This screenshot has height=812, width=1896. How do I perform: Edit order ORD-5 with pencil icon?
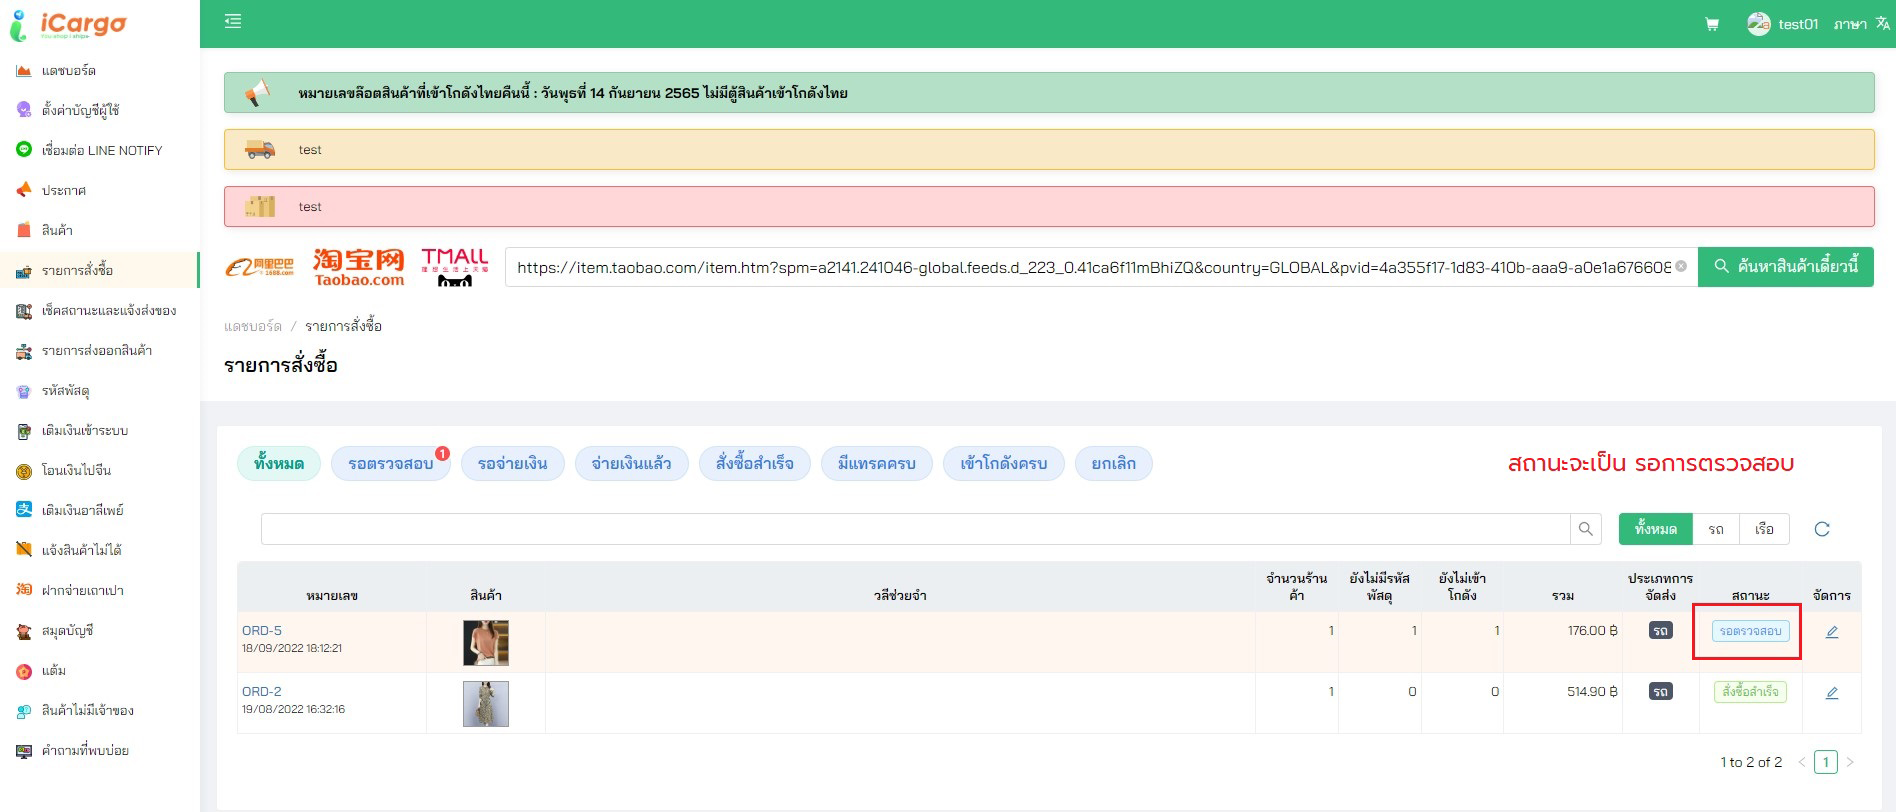pyautogui.click(x=1832, y=632)
